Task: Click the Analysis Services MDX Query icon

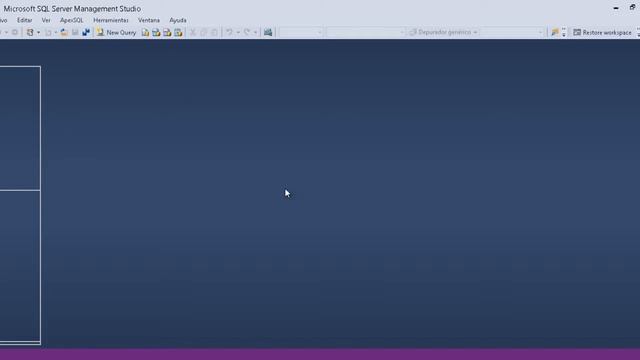Action: 156,32
